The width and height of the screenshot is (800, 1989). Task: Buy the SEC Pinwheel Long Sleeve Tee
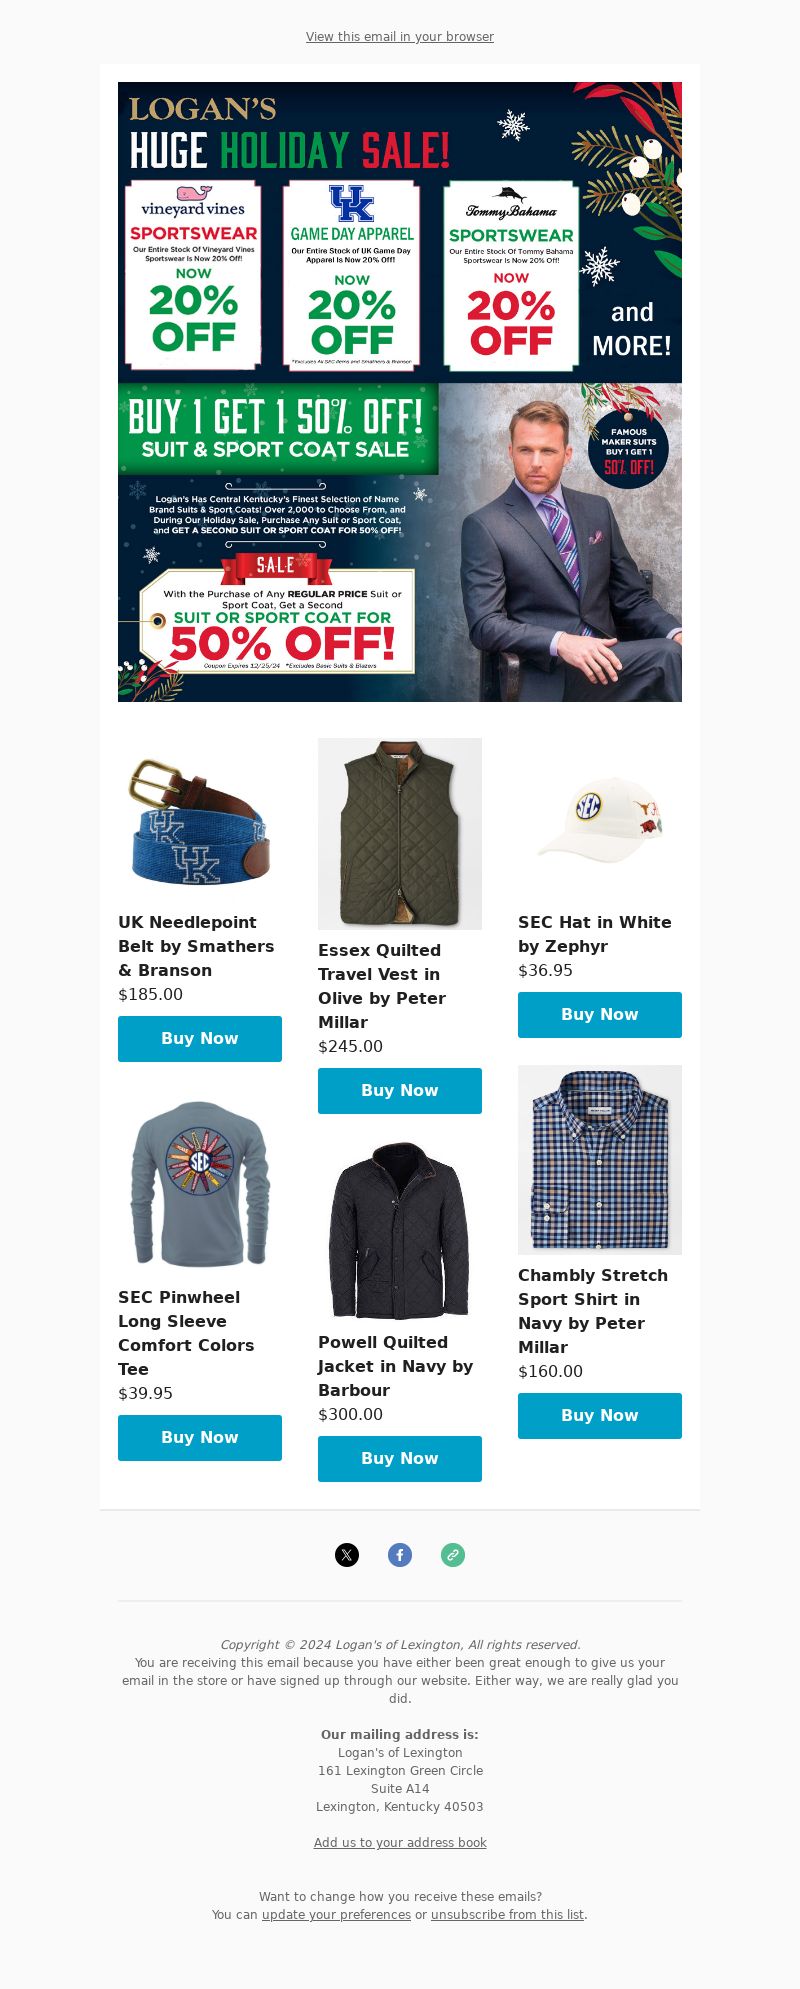pyautogui.click(x=200, y=1438)
